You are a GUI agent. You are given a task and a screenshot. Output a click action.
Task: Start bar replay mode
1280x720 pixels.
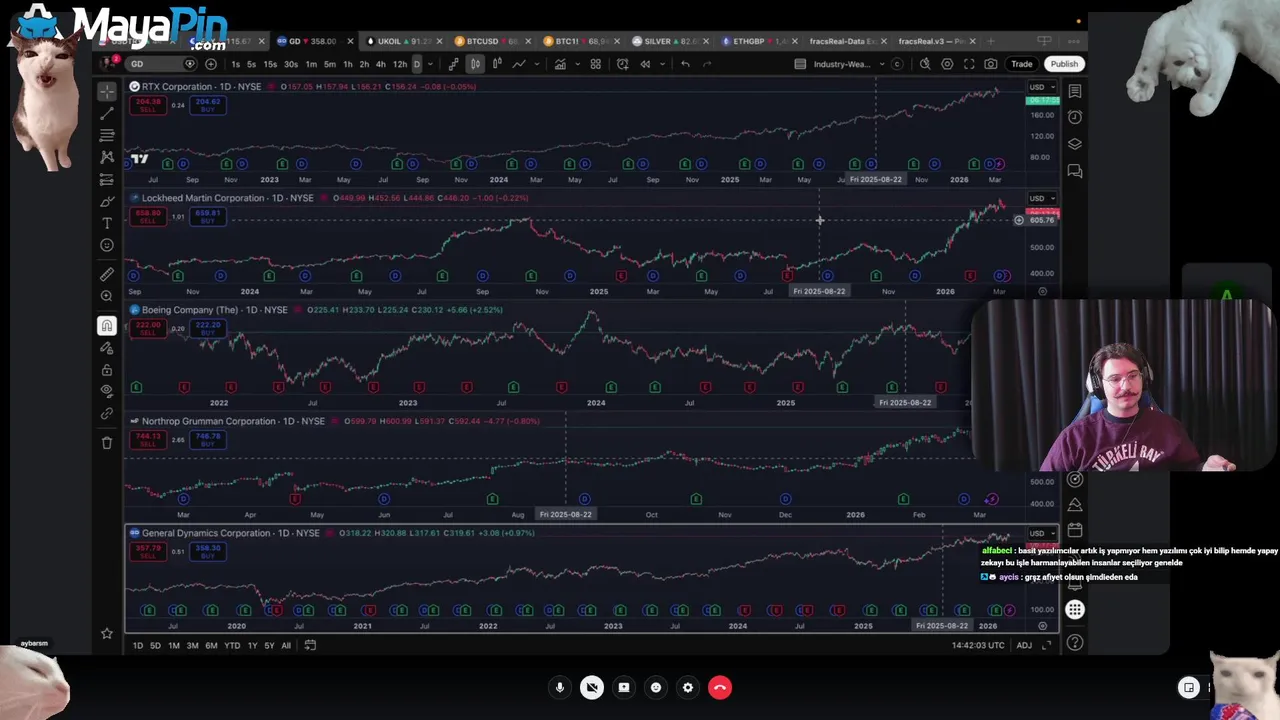(645, 64)
